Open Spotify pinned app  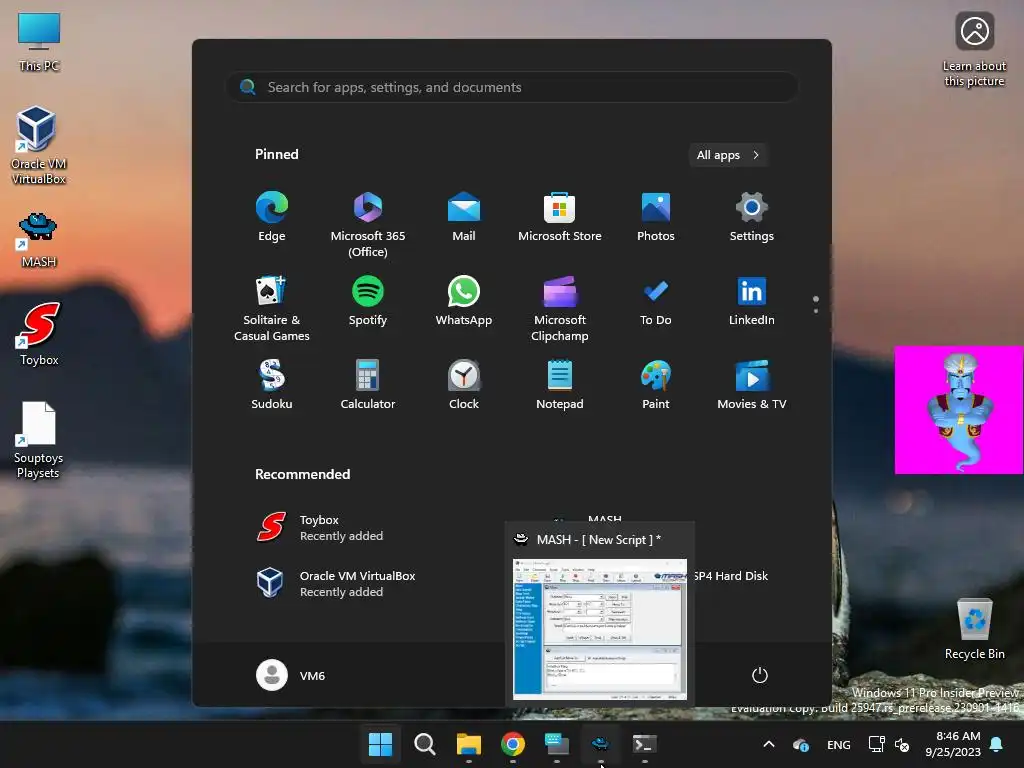tap(368, 302)
